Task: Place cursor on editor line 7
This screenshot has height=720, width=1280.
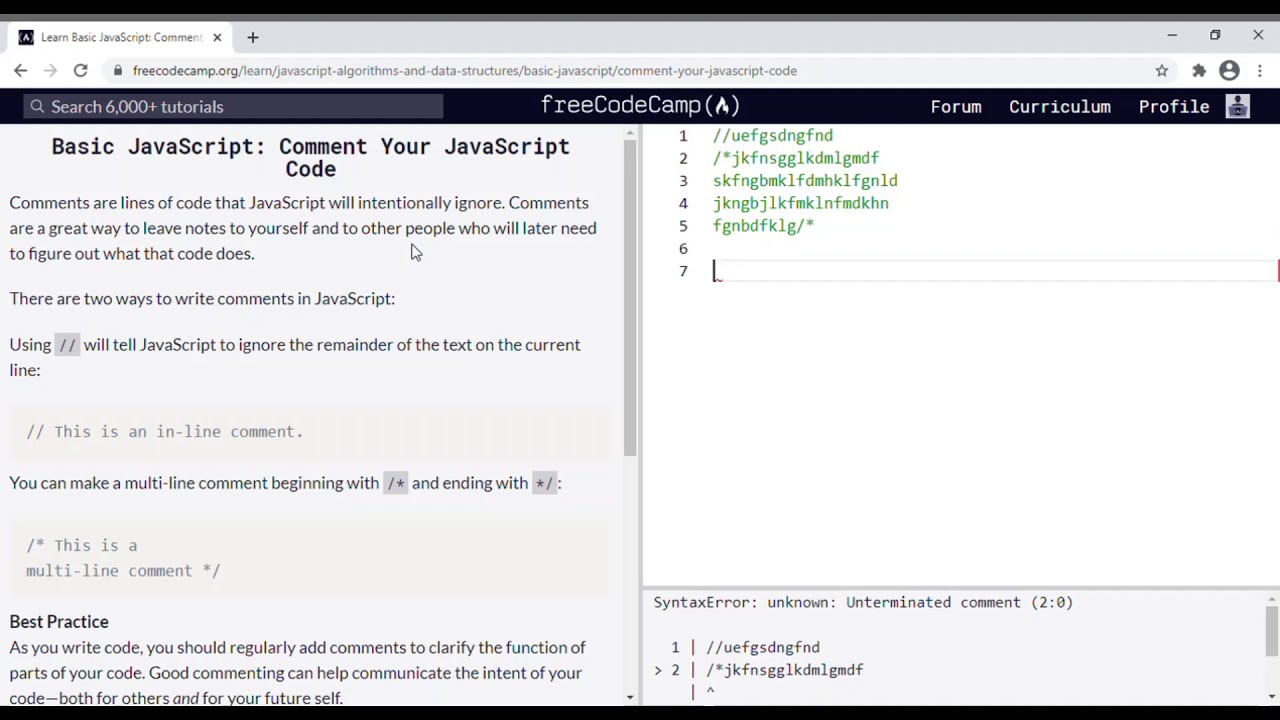Action: [x=995, y=271]
